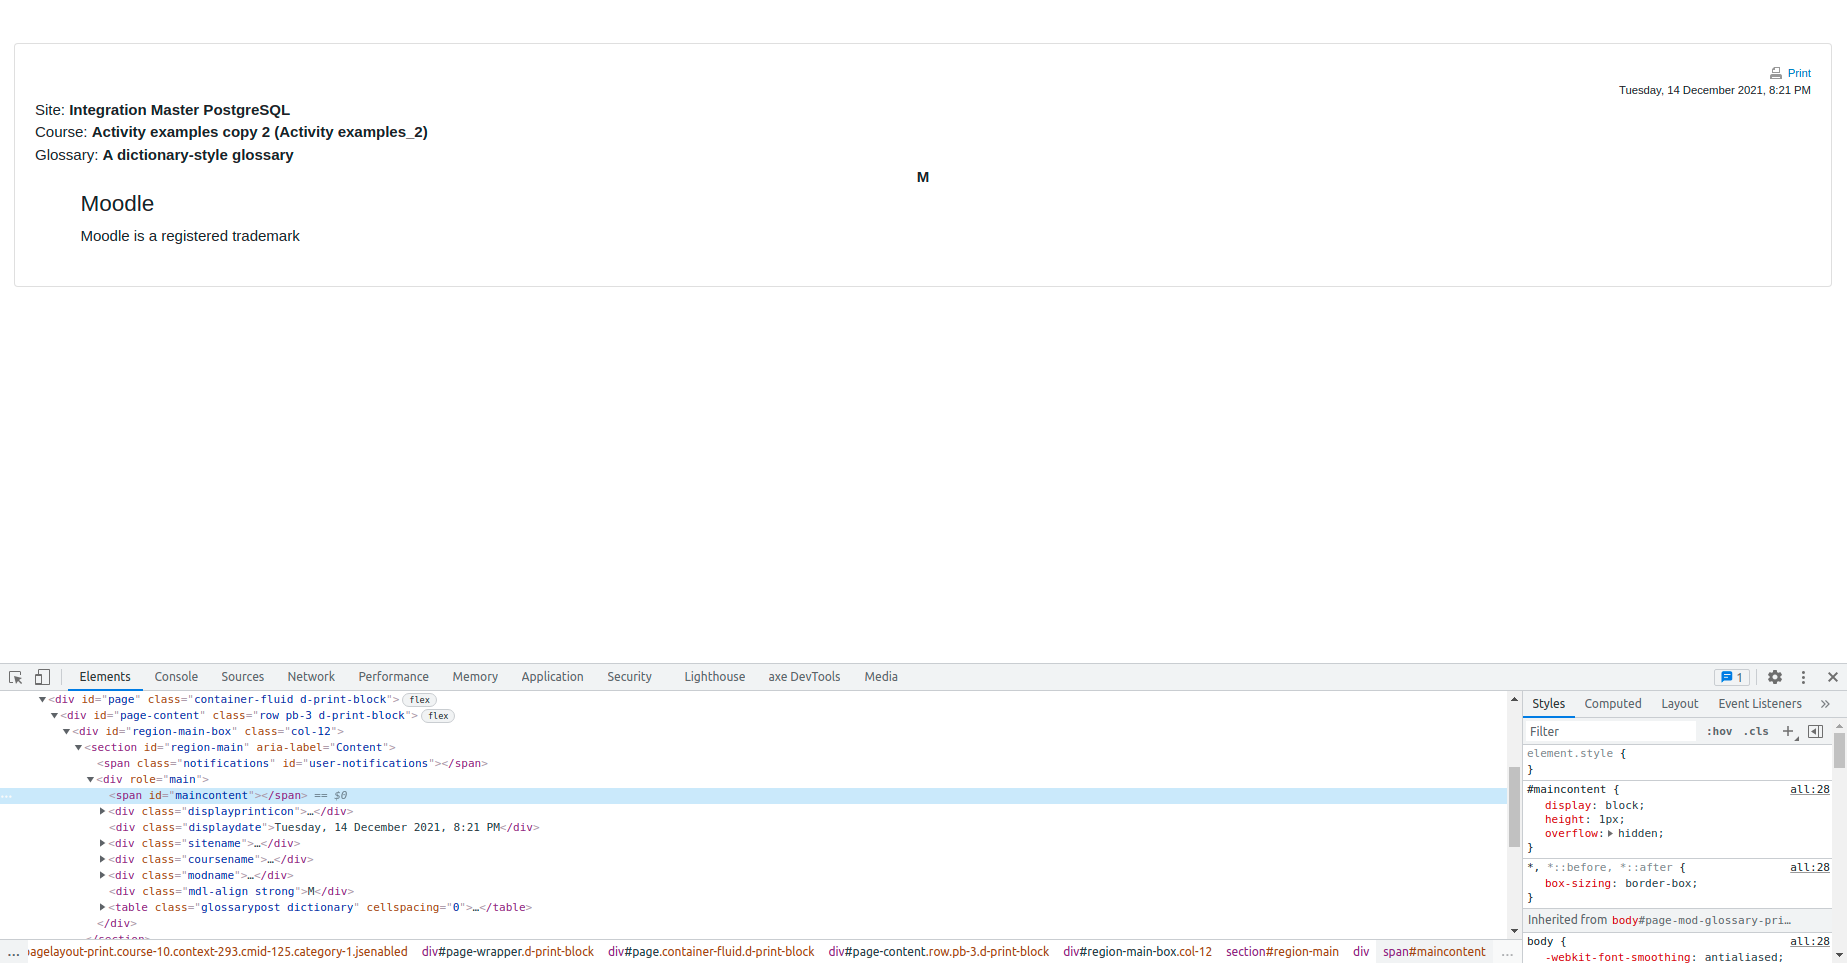Open all:28 source link for box-sizing rule
This screenshot has width=1847, height=963.
pyautogui.click(x=1809, y=868)
